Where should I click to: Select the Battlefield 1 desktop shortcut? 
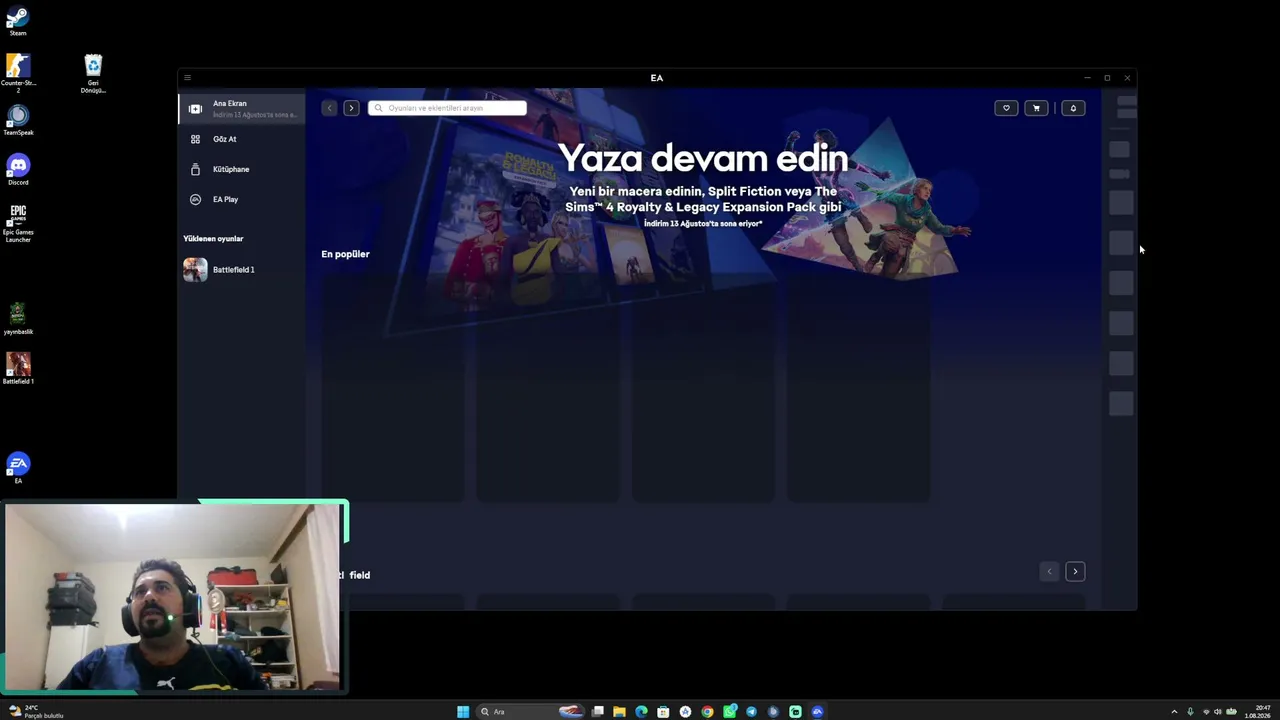click(x=18, y=367)
